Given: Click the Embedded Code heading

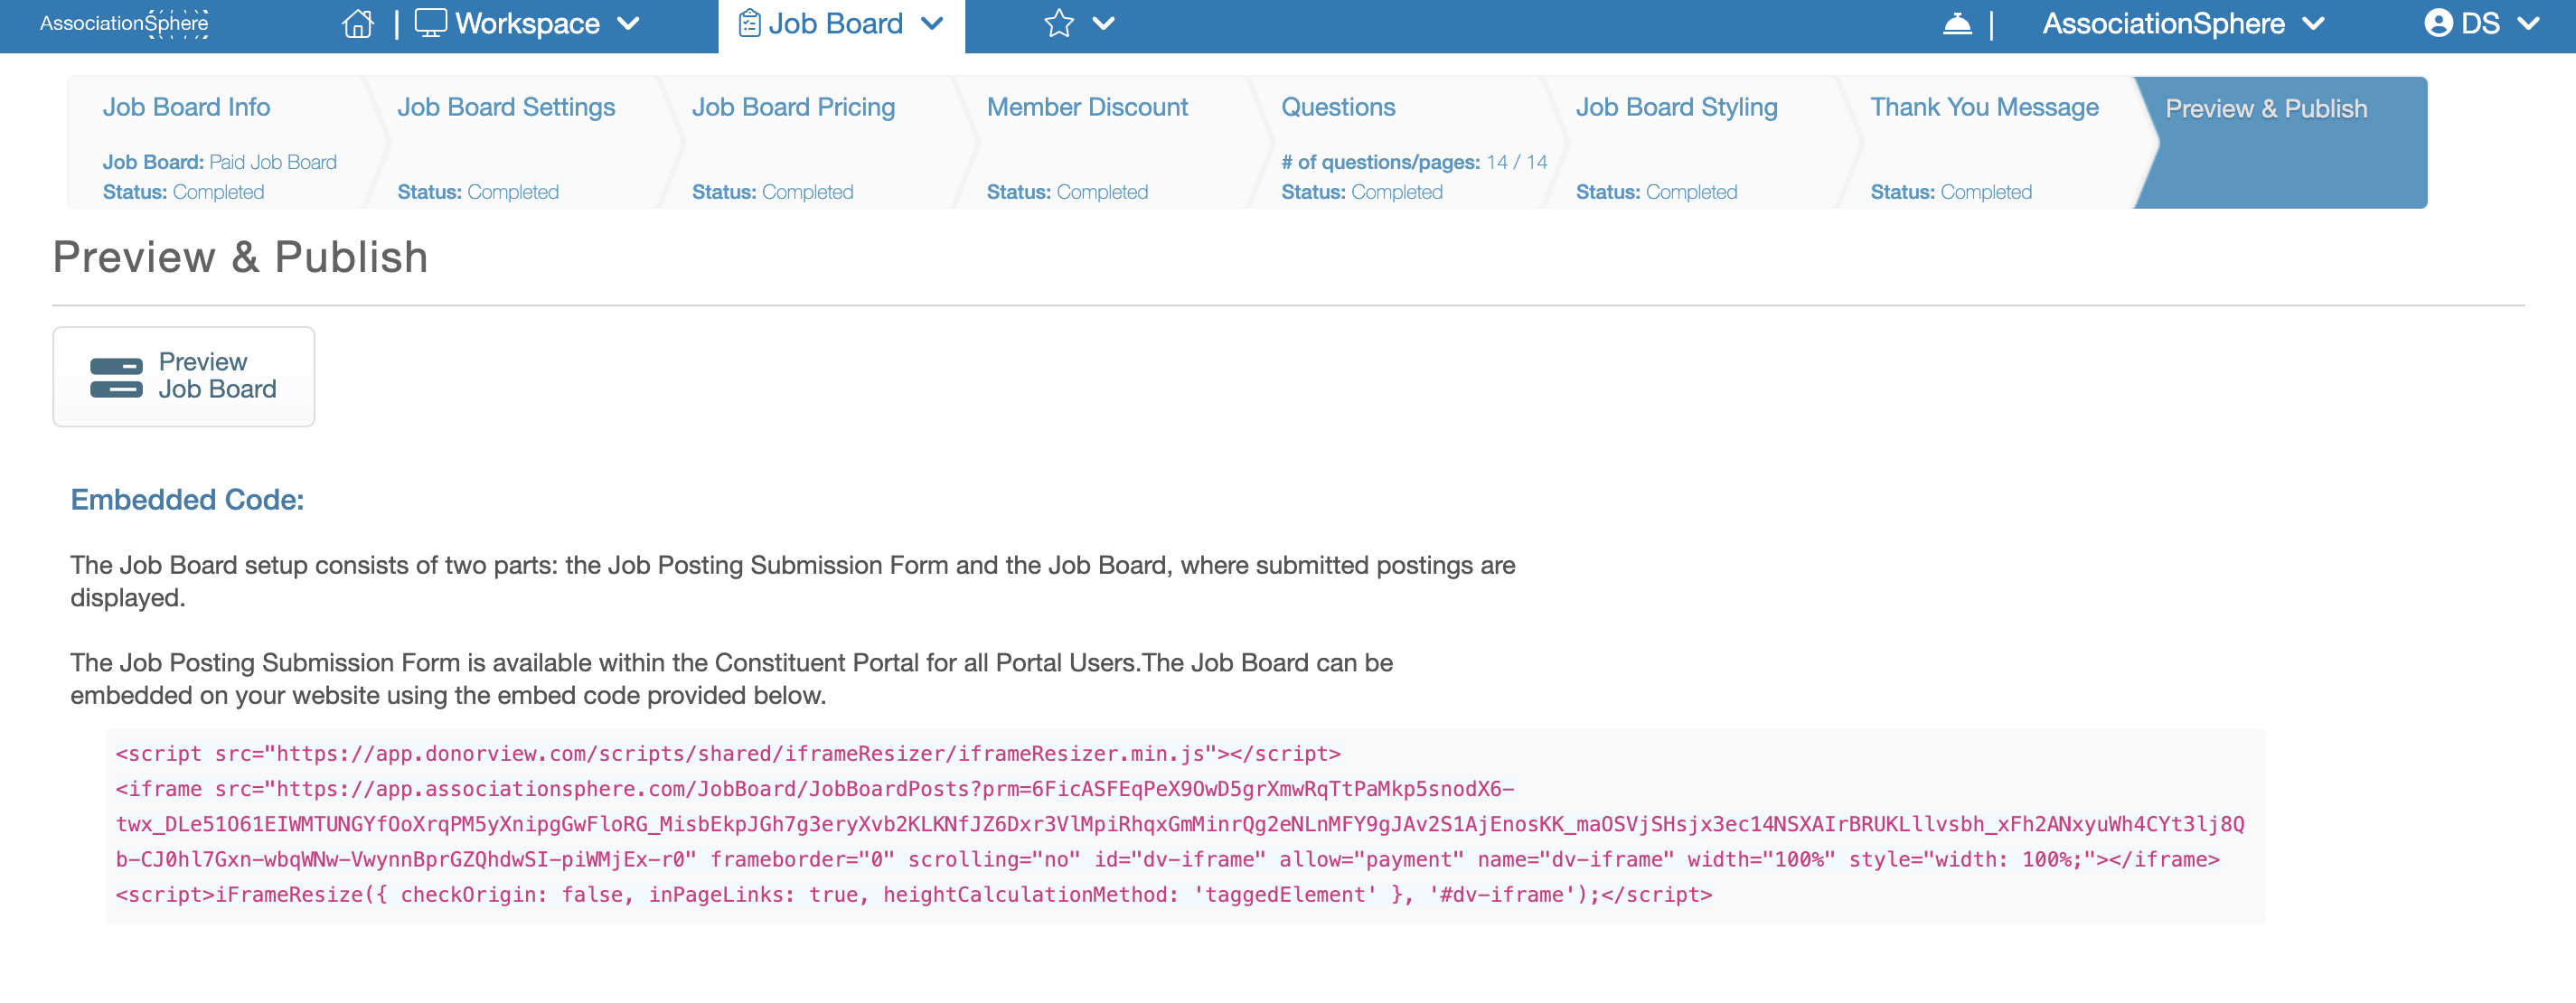Looking at the screenshot, I should click(x=187, y=500).
